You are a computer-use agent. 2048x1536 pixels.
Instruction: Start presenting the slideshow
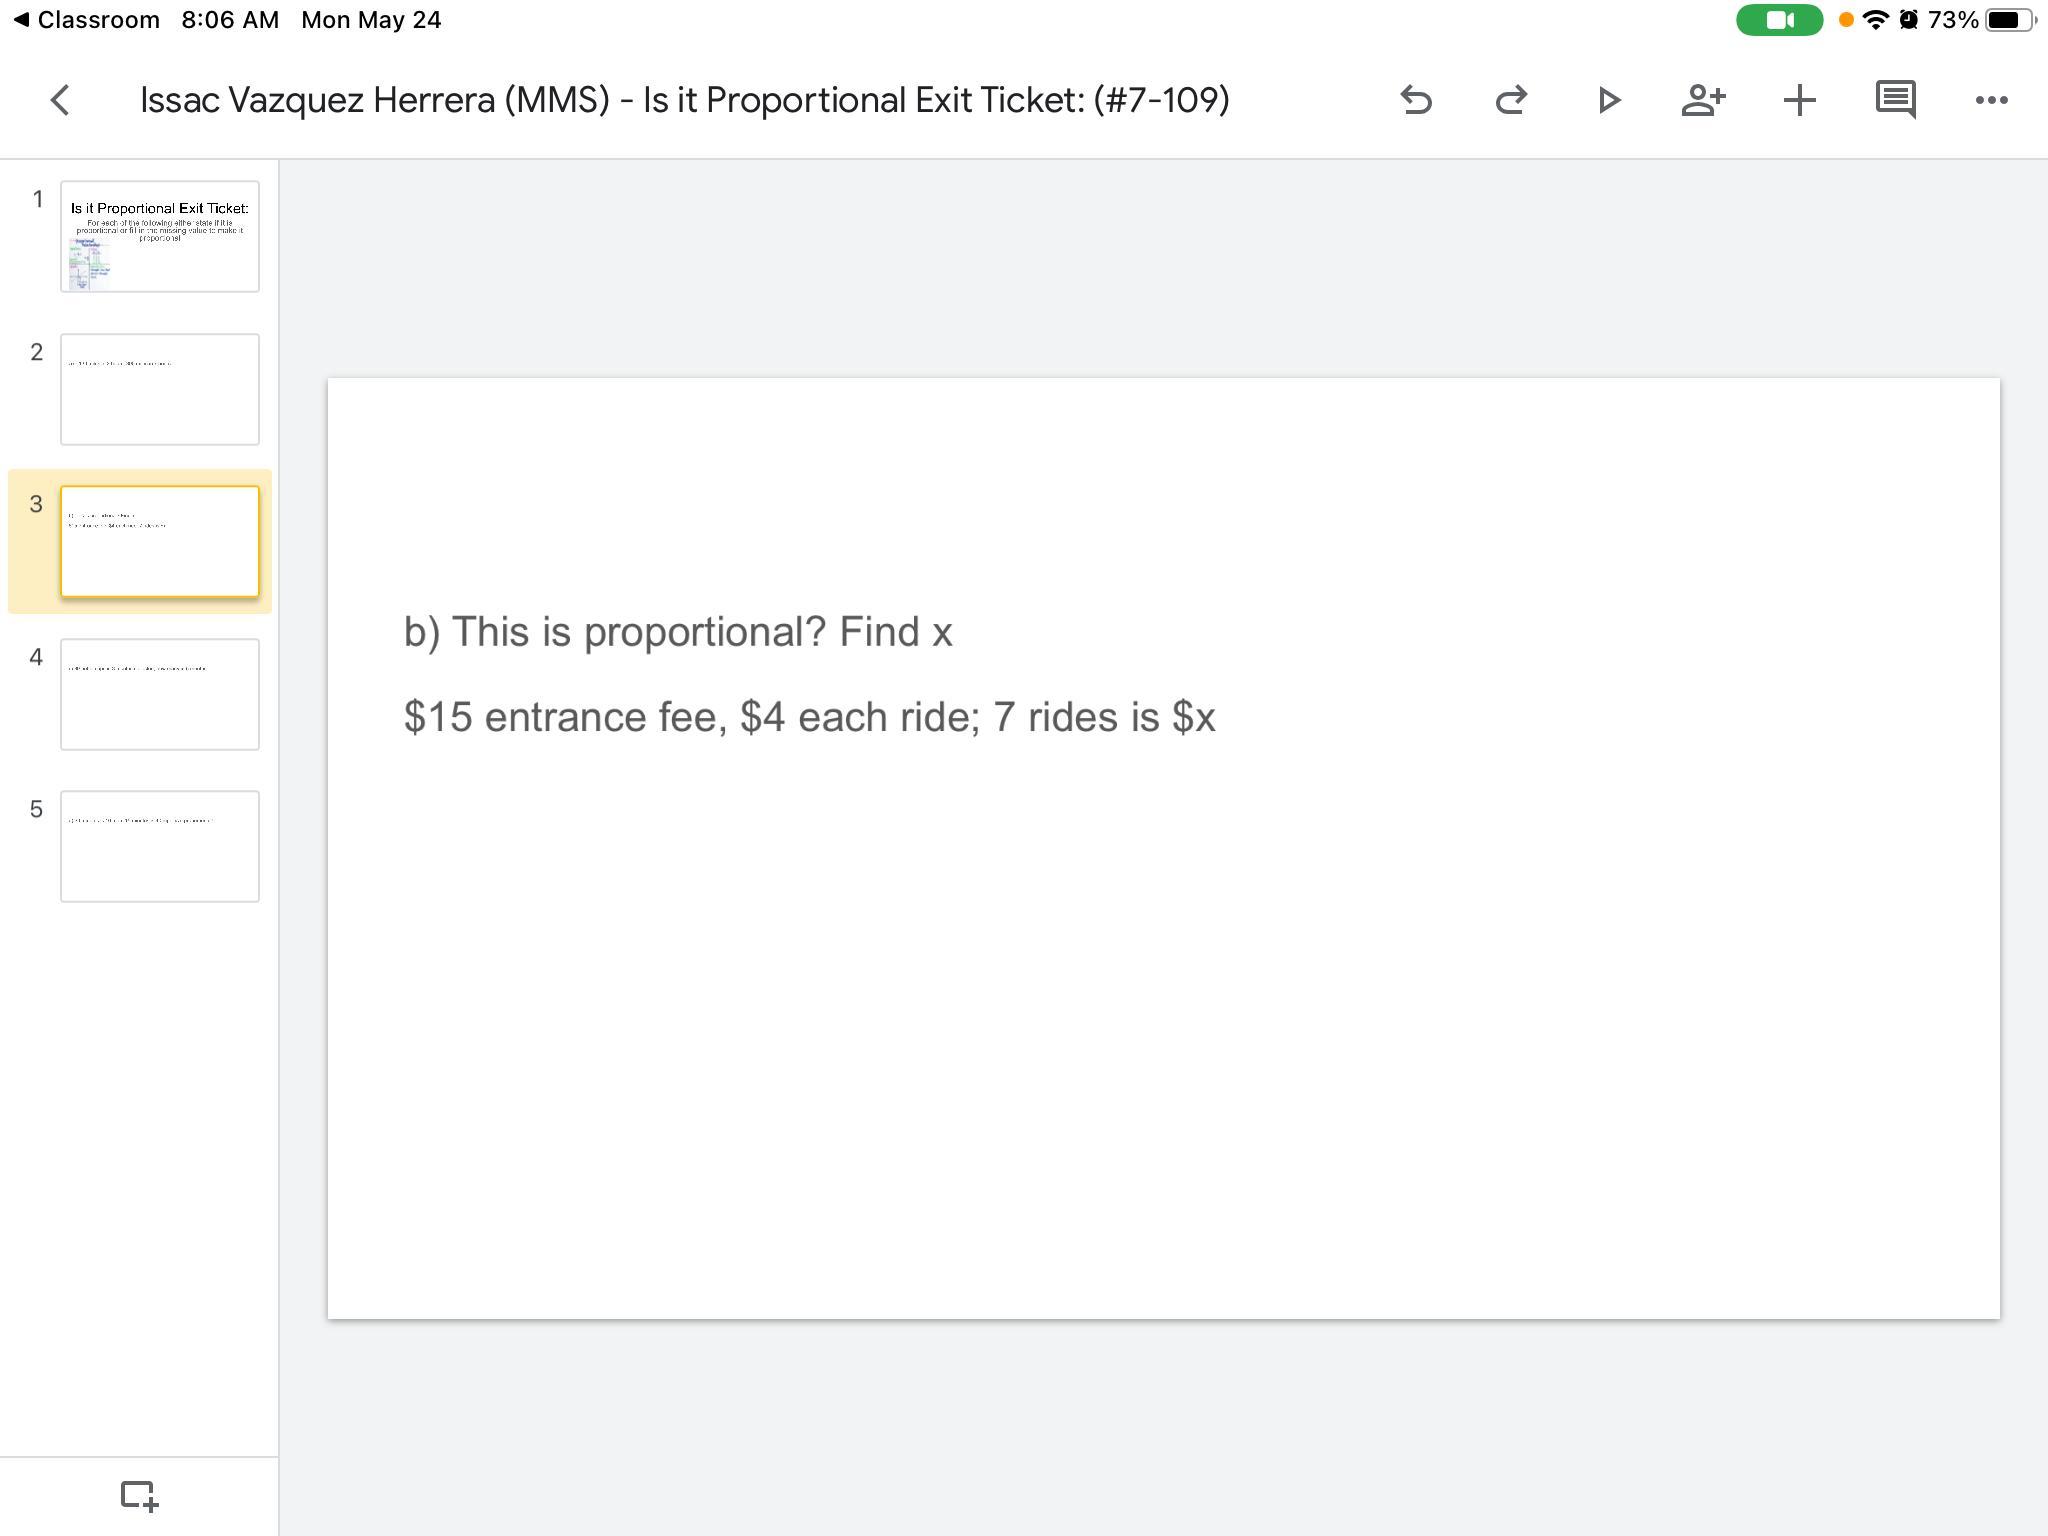point(1608,99)
